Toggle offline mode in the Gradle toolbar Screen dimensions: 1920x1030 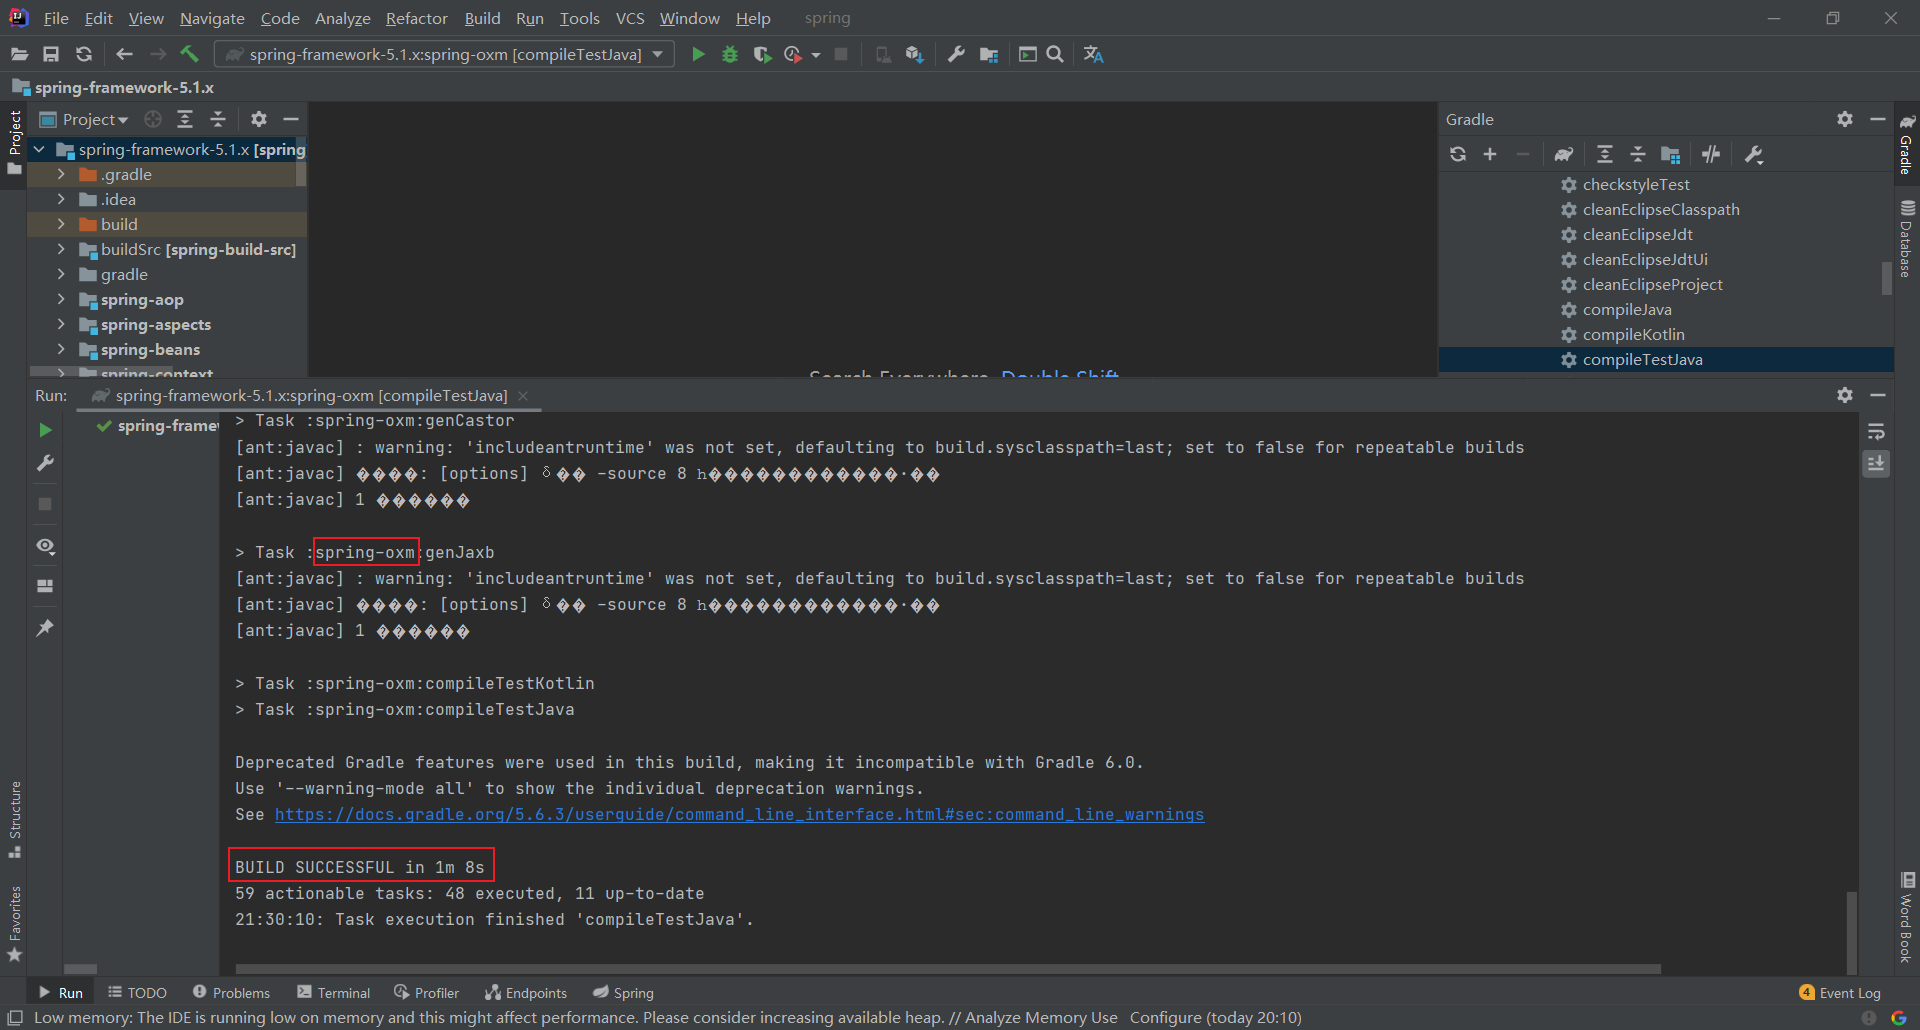tap(1711, 154)
